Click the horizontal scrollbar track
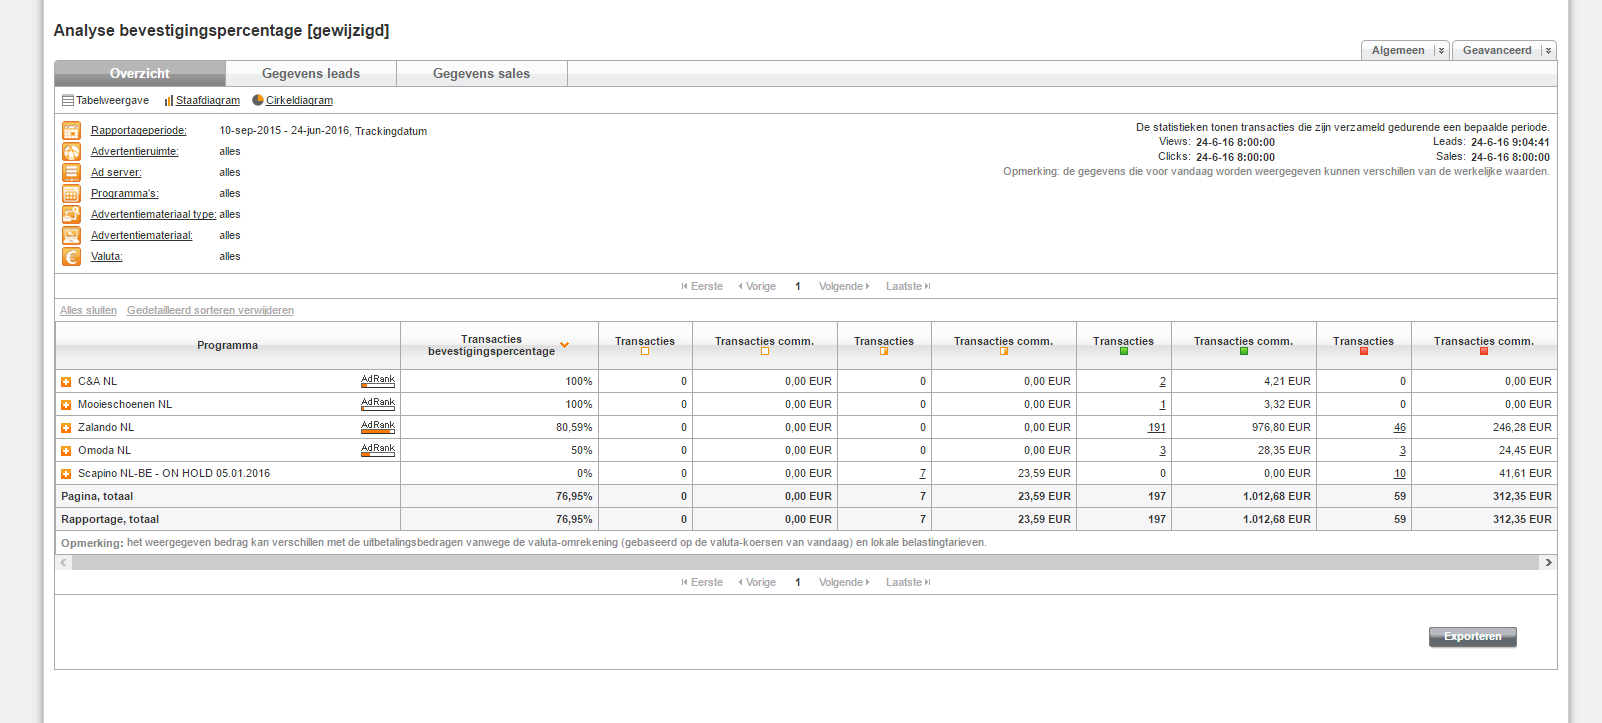This screenshot has width=1602, height=723. click(805, 563)
